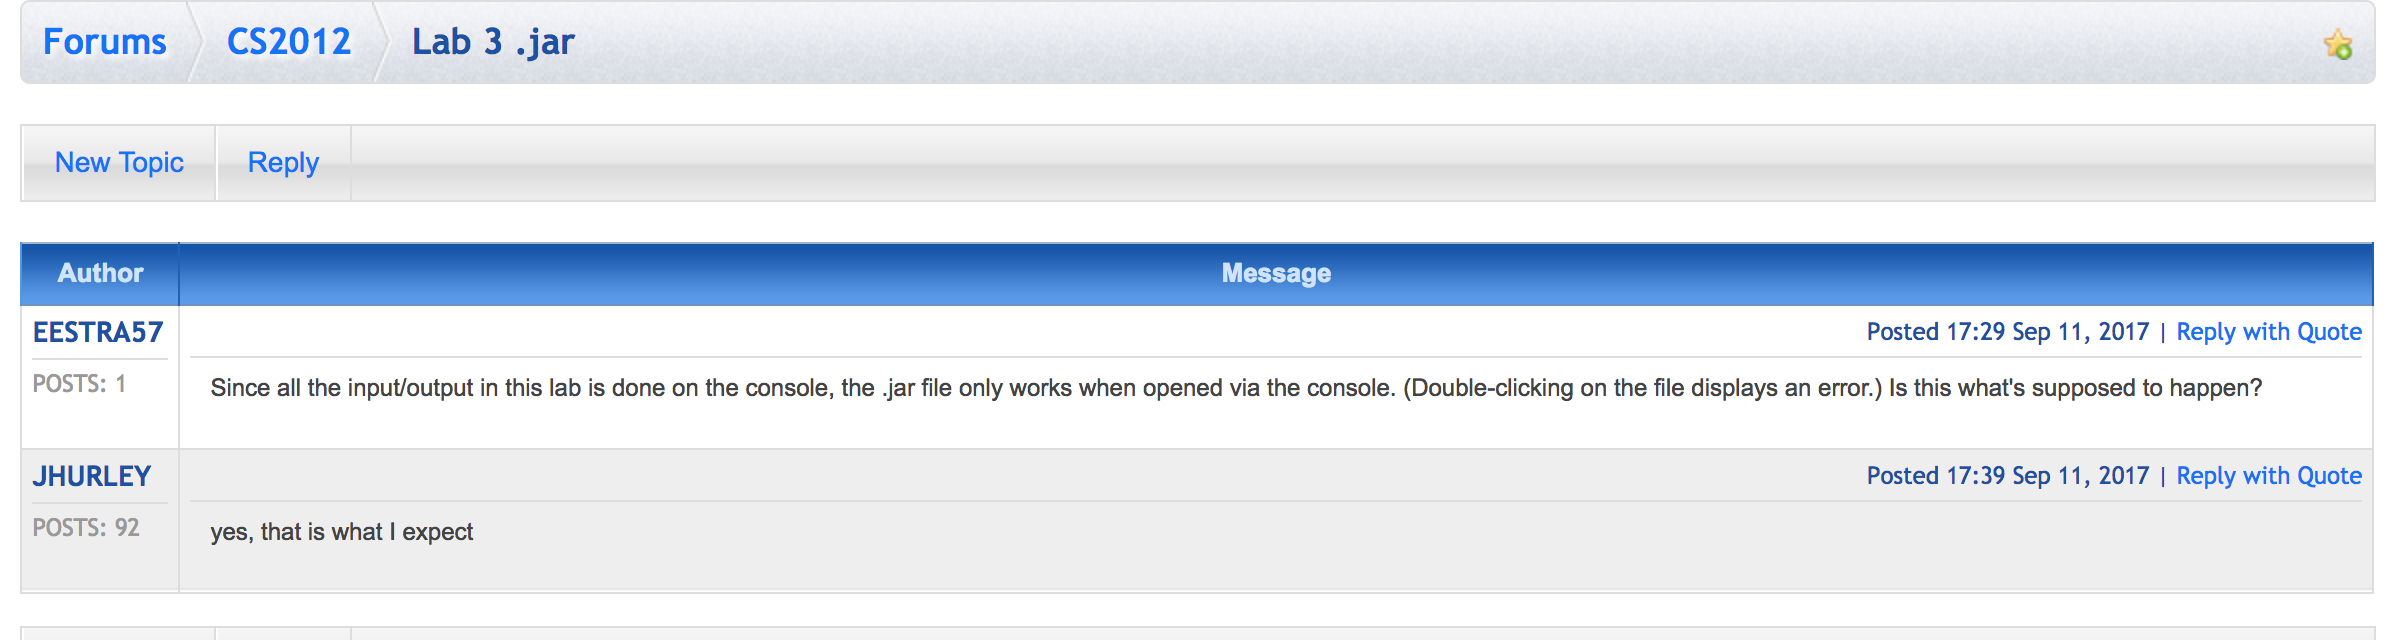Screen dimensions: 2398x640
Task: Click the Posted 17:39 timestamp
Action: coord(2007,476)
